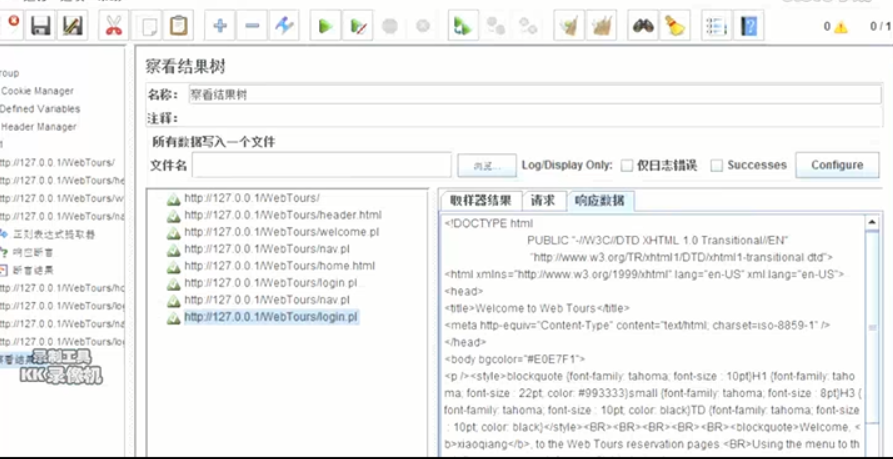Viewport: 893px width, 459px height.
Task: Clear all results with double broom icon
Action: (x=601, y=26)
